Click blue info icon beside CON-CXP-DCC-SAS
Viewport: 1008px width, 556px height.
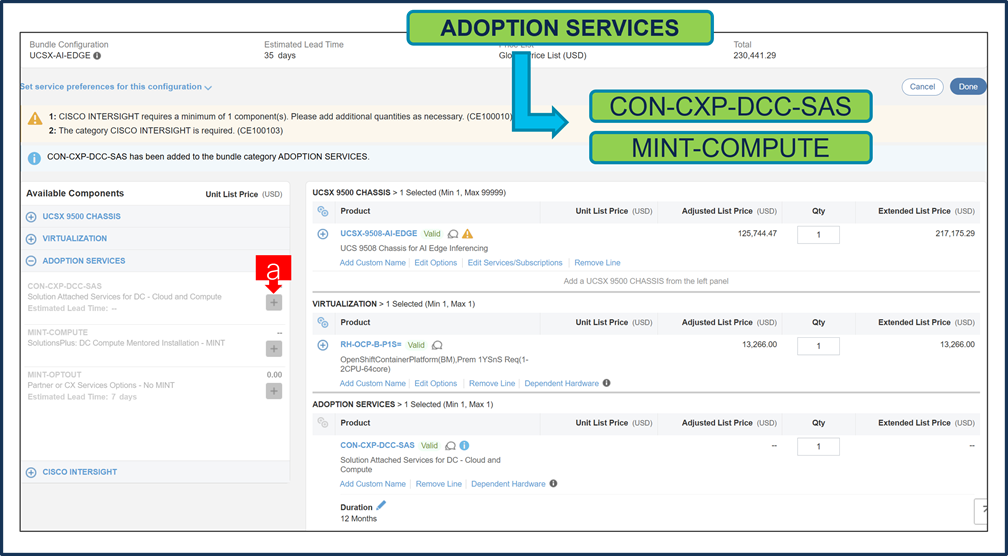[x=464, y=445]
